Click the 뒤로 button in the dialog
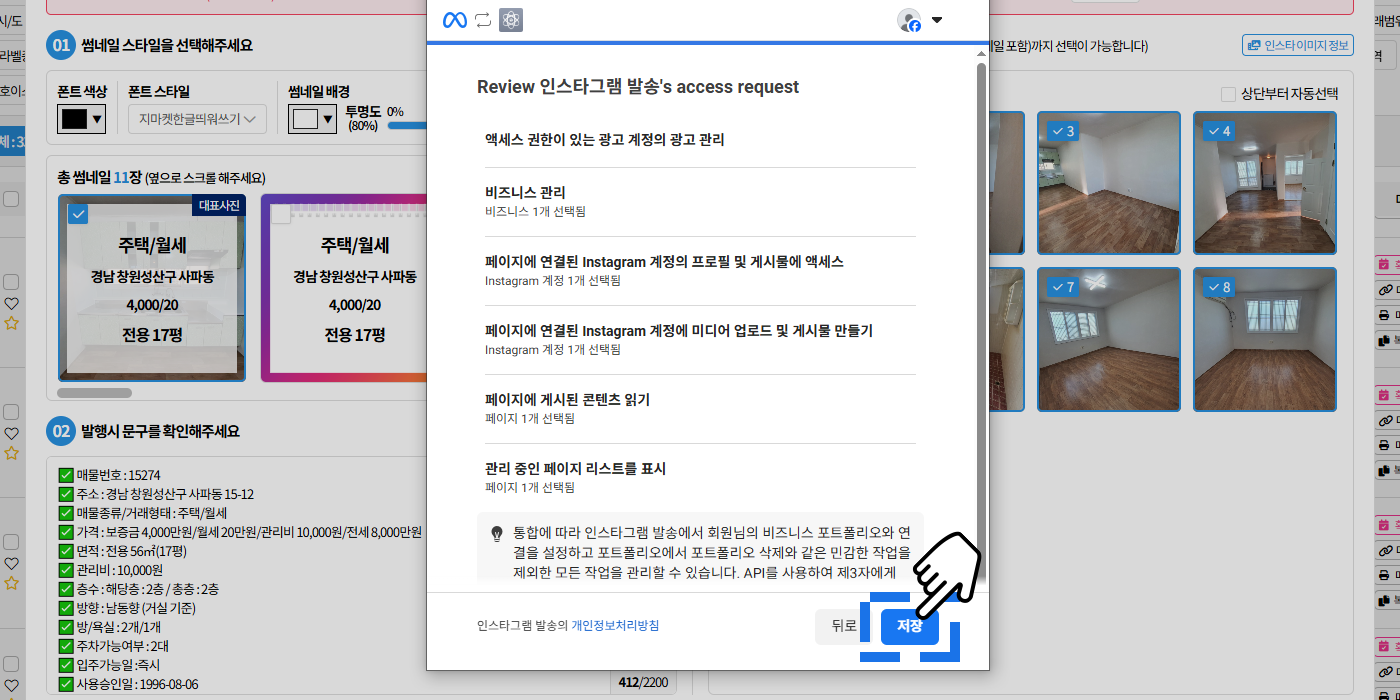The image size is (1400, 700). tap(843, 626)
